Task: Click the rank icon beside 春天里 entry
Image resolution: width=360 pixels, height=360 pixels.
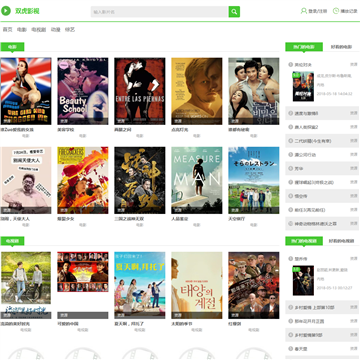Action: coord(291,349)
